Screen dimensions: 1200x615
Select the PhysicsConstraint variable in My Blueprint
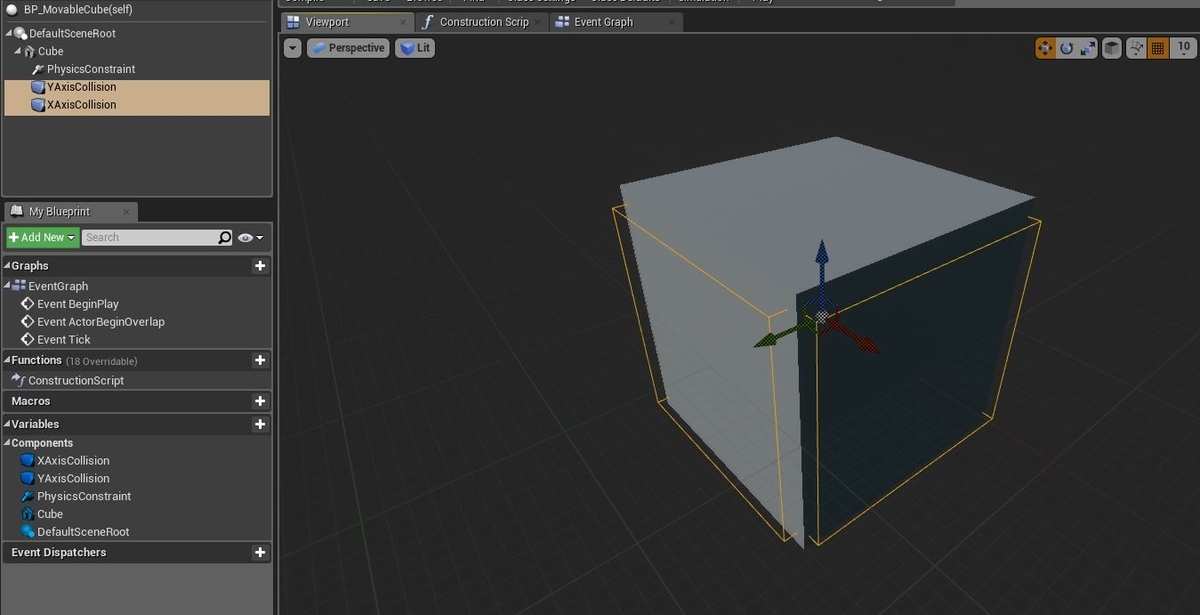click(84, 497)
